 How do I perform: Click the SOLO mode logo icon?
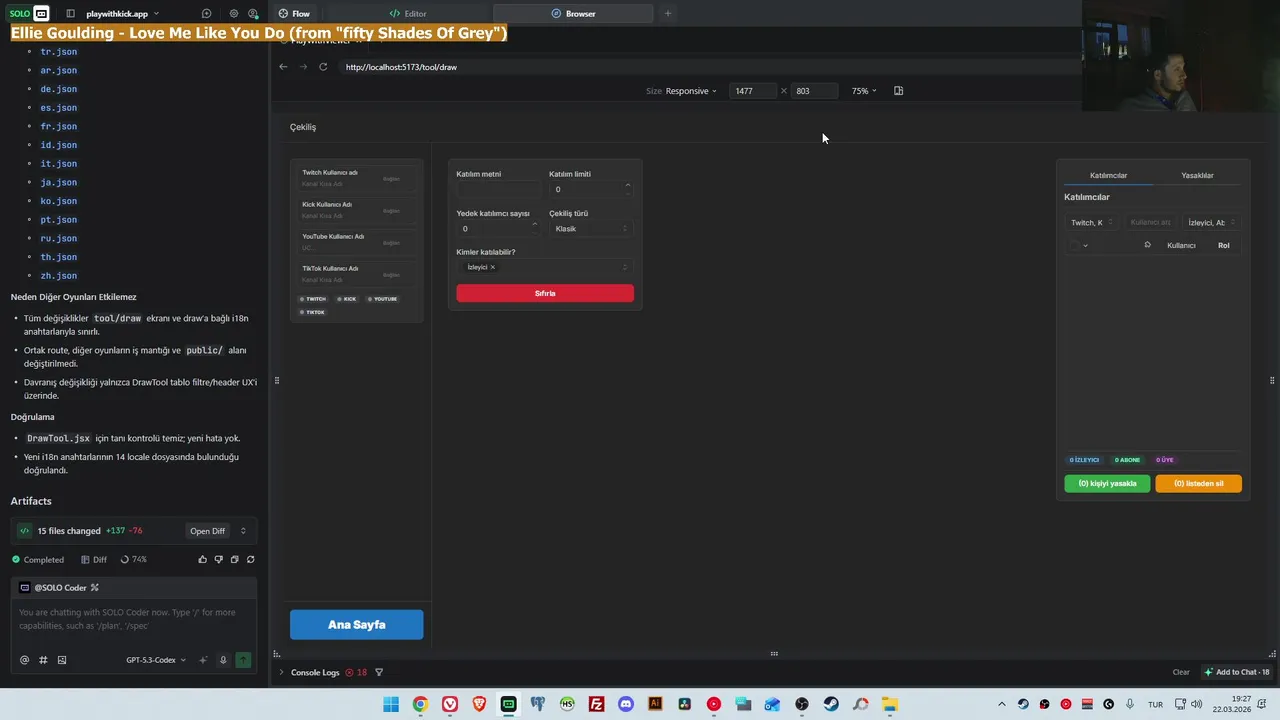[29, 14]
